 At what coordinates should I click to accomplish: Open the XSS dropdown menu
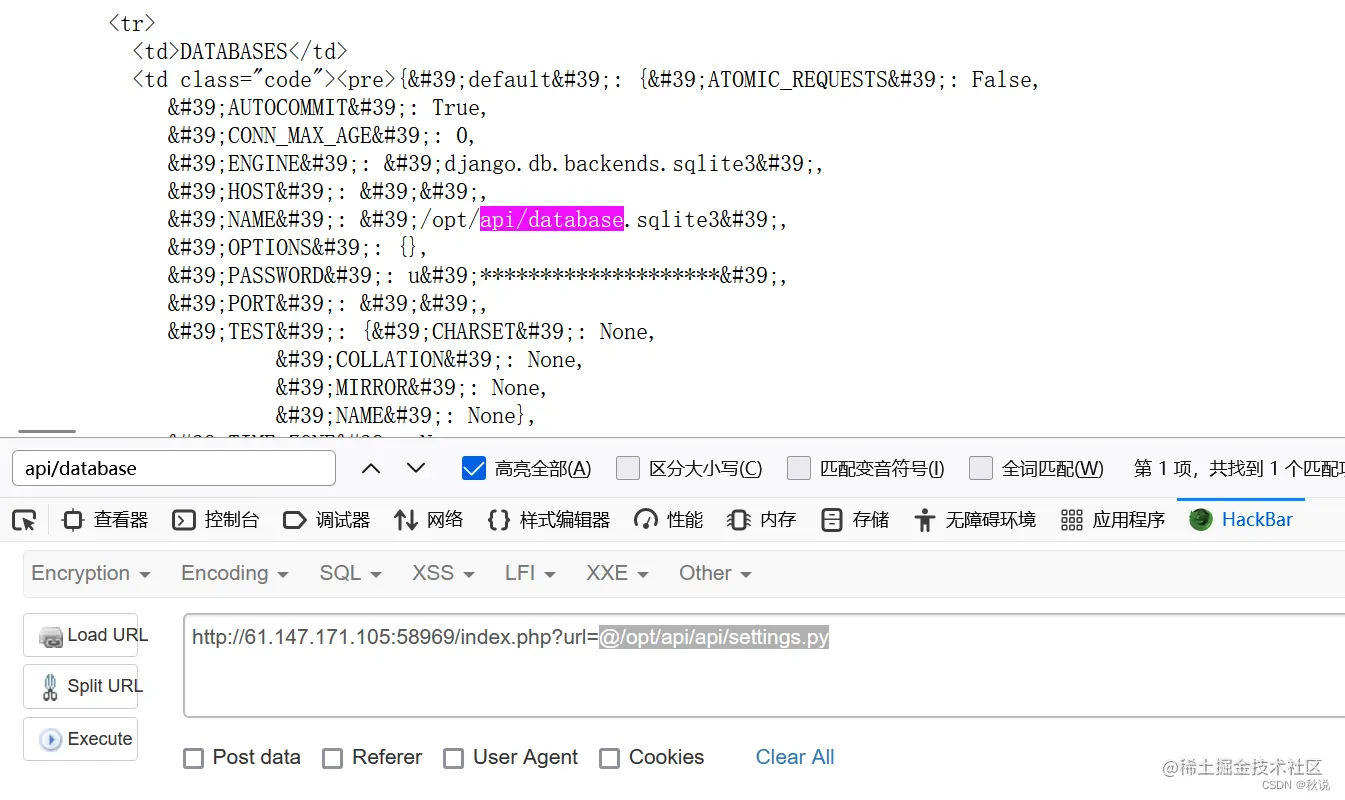[443, 573]
